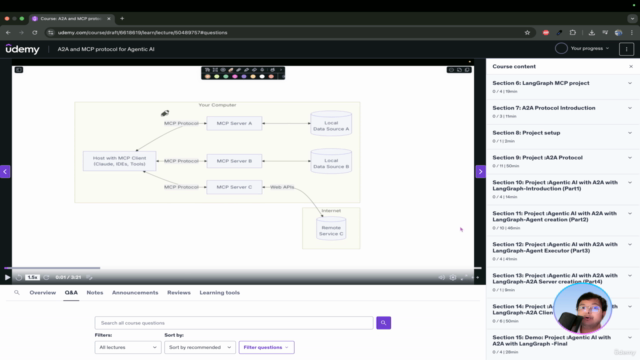This screenshot has width=640, height=360.
Task: Open the Learning tools tab
Action: point(220,293)
